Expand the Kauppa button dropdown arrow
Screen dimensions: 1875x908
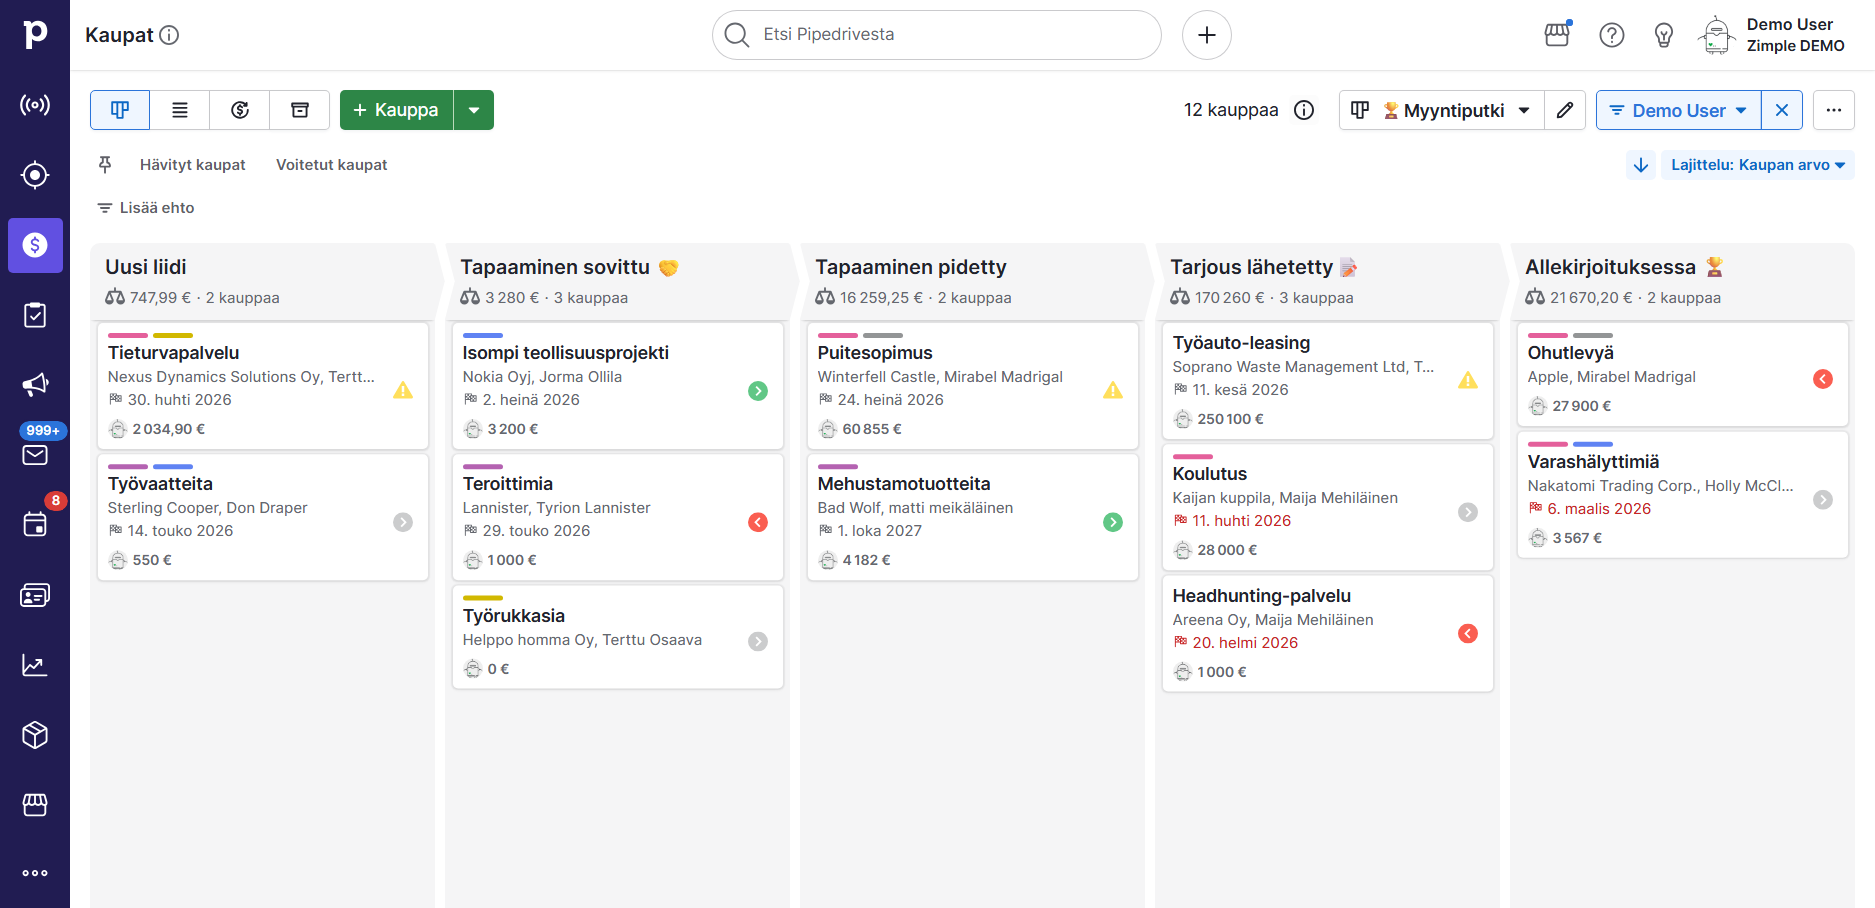pyautogui.click(x=474, y=110)
